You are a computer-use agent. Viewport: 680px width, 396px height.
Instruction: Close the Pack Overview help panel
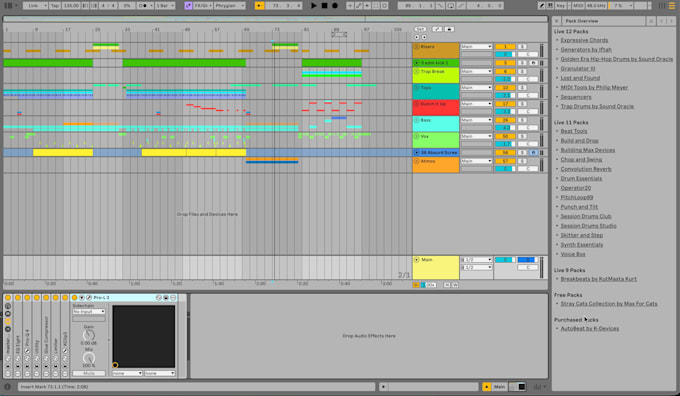(557, 21)
